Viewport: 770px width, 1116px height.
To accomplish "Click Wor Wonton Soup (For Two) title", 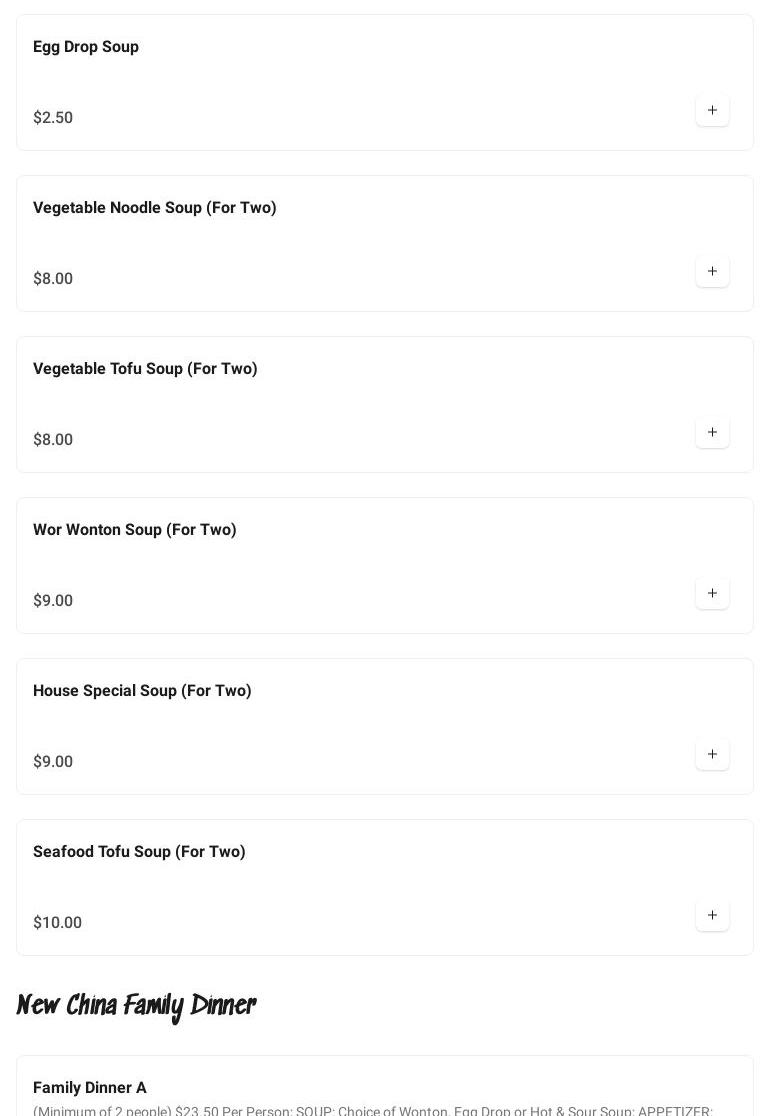I will click(135, 530).
